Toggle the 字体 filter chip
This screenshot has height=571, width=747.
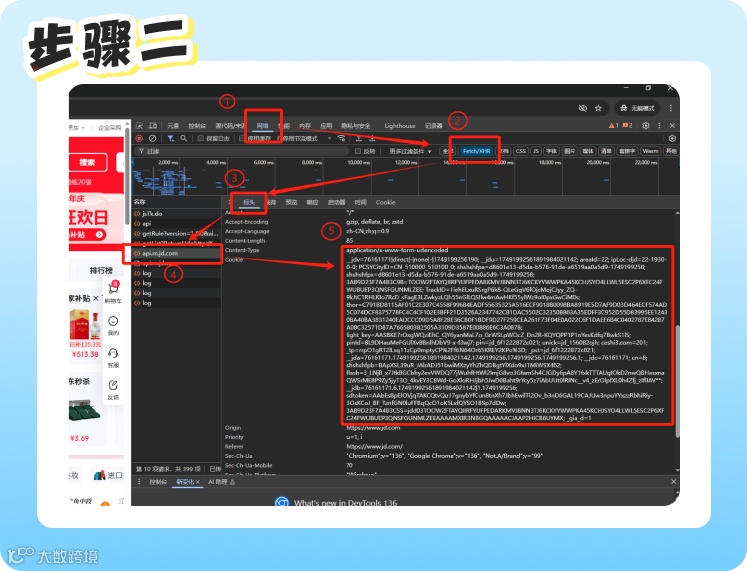(551, 151)
